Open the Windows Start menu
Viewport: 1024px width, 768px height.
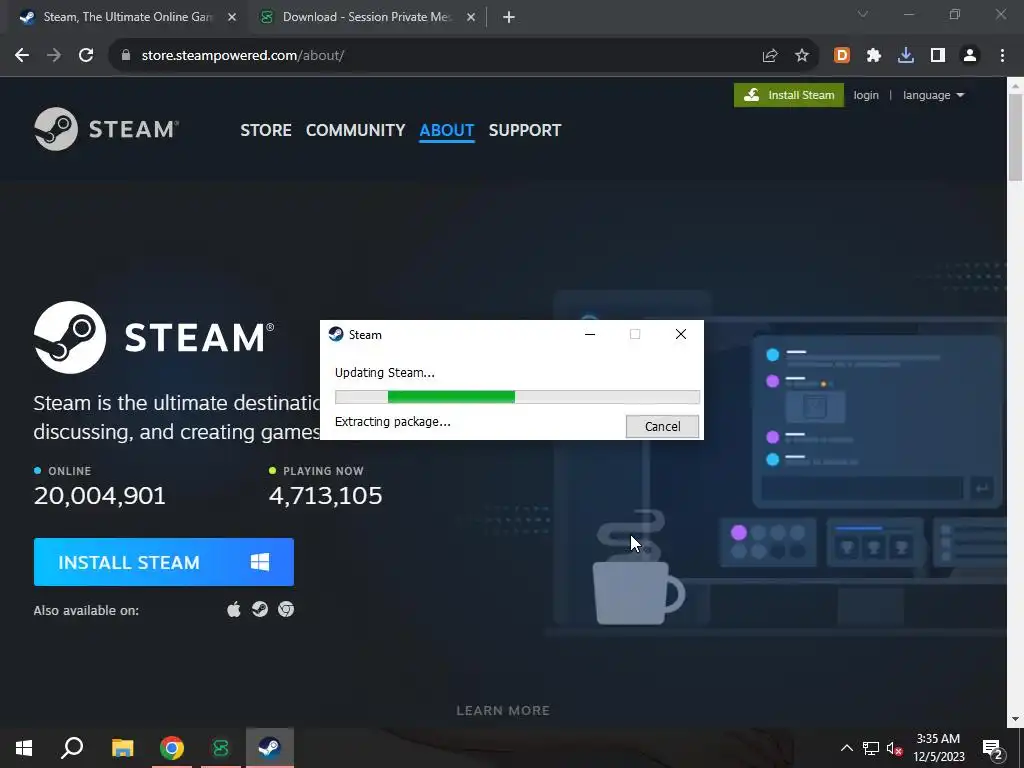click(x=24, y=748)
